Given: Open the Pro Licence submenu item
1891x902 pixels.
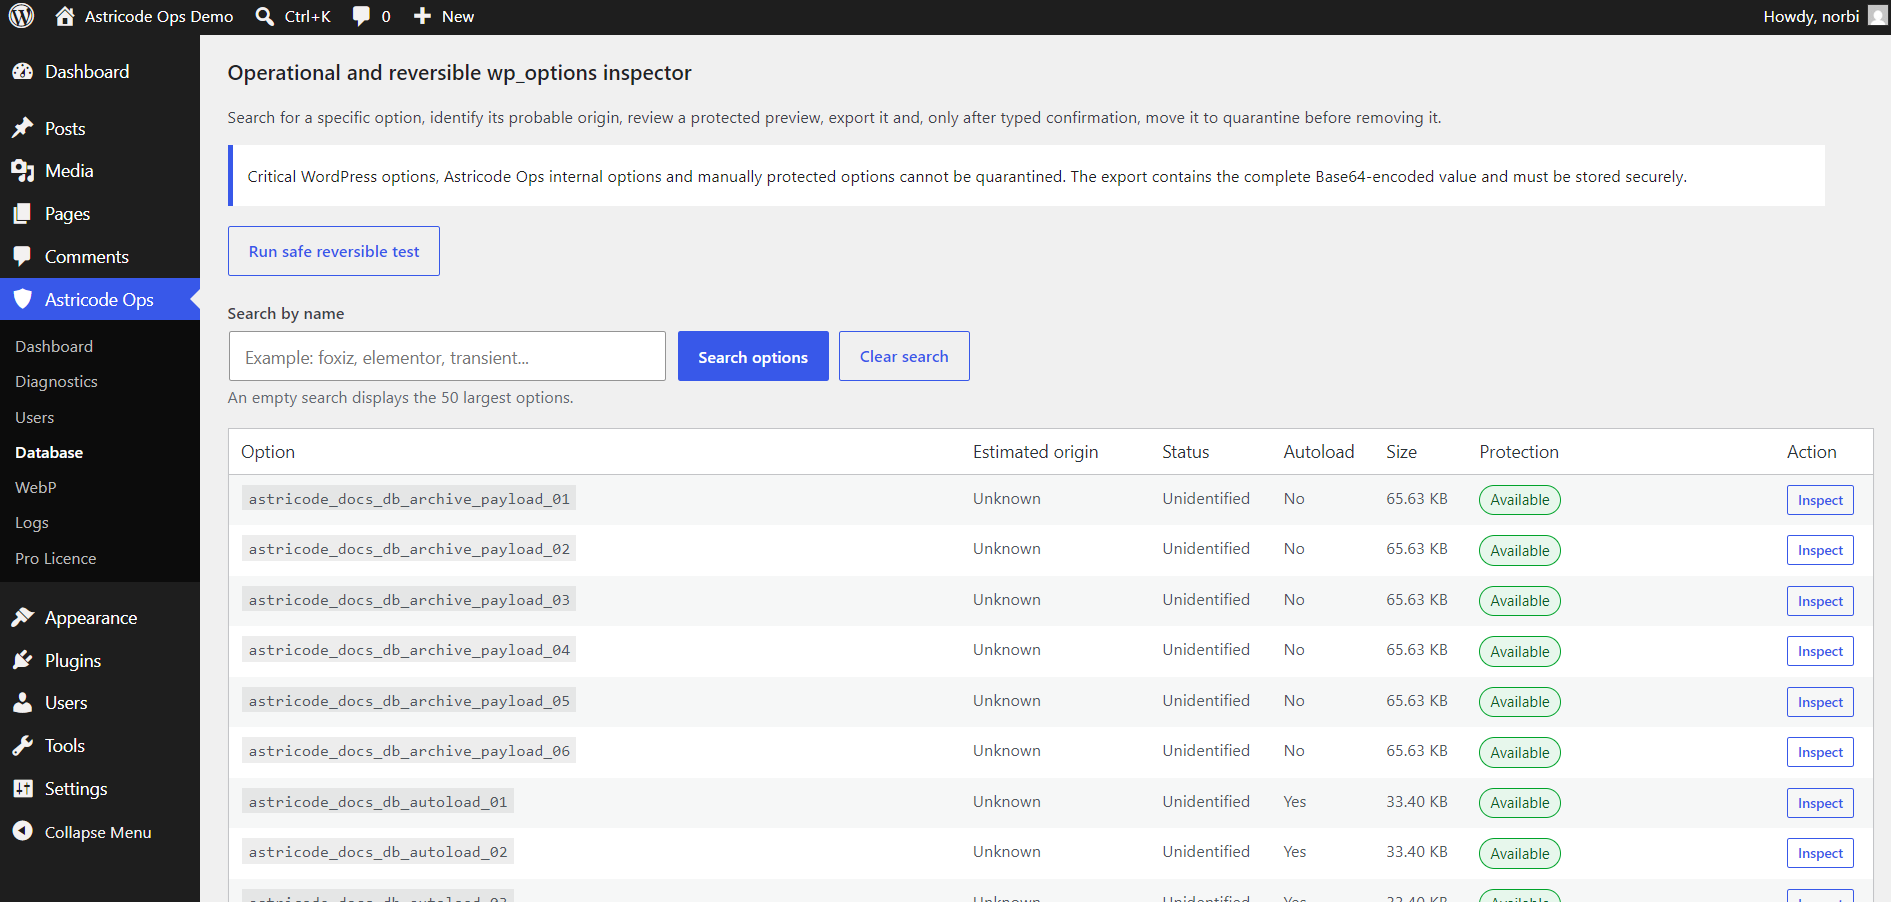Looking at the screenshot, I should (x=56, y=558).
